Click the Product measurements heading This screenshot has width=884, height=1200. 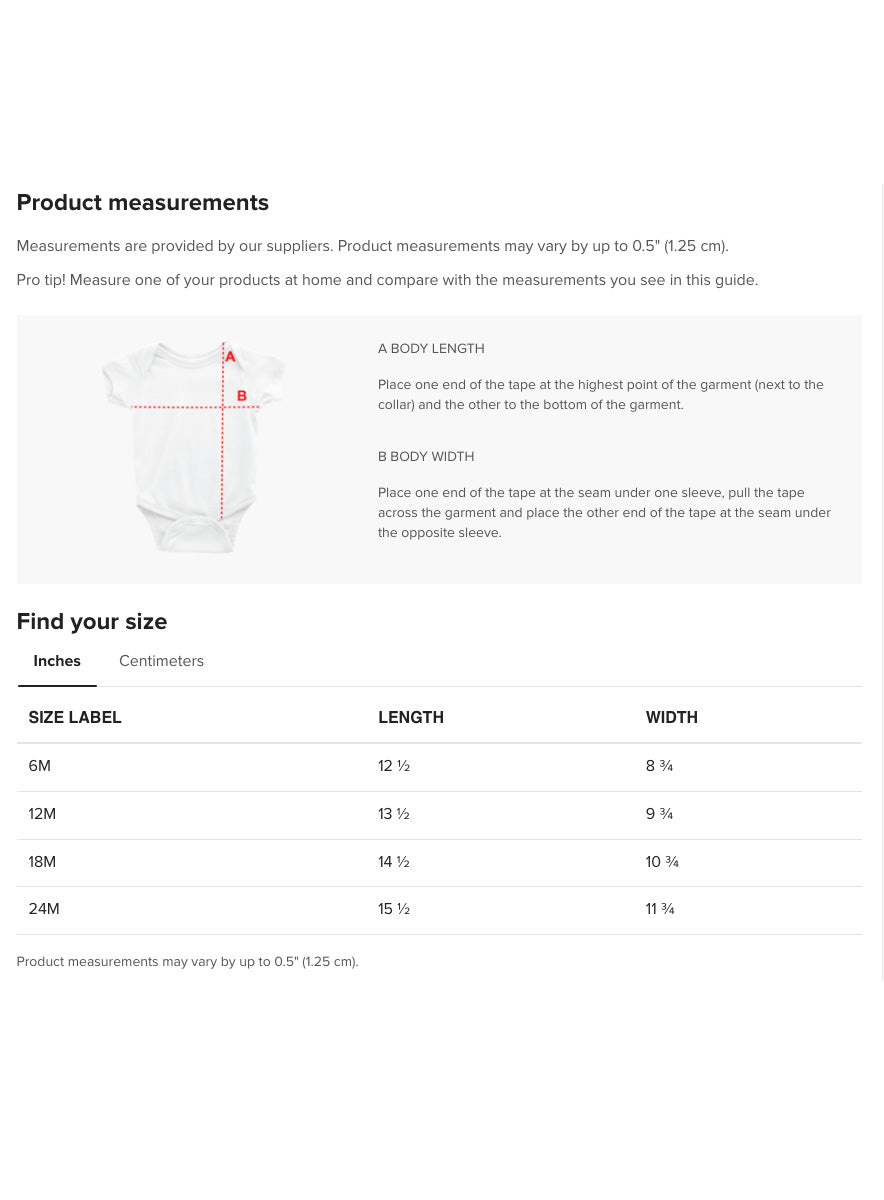pyautogui.click(x=143, y=202)
